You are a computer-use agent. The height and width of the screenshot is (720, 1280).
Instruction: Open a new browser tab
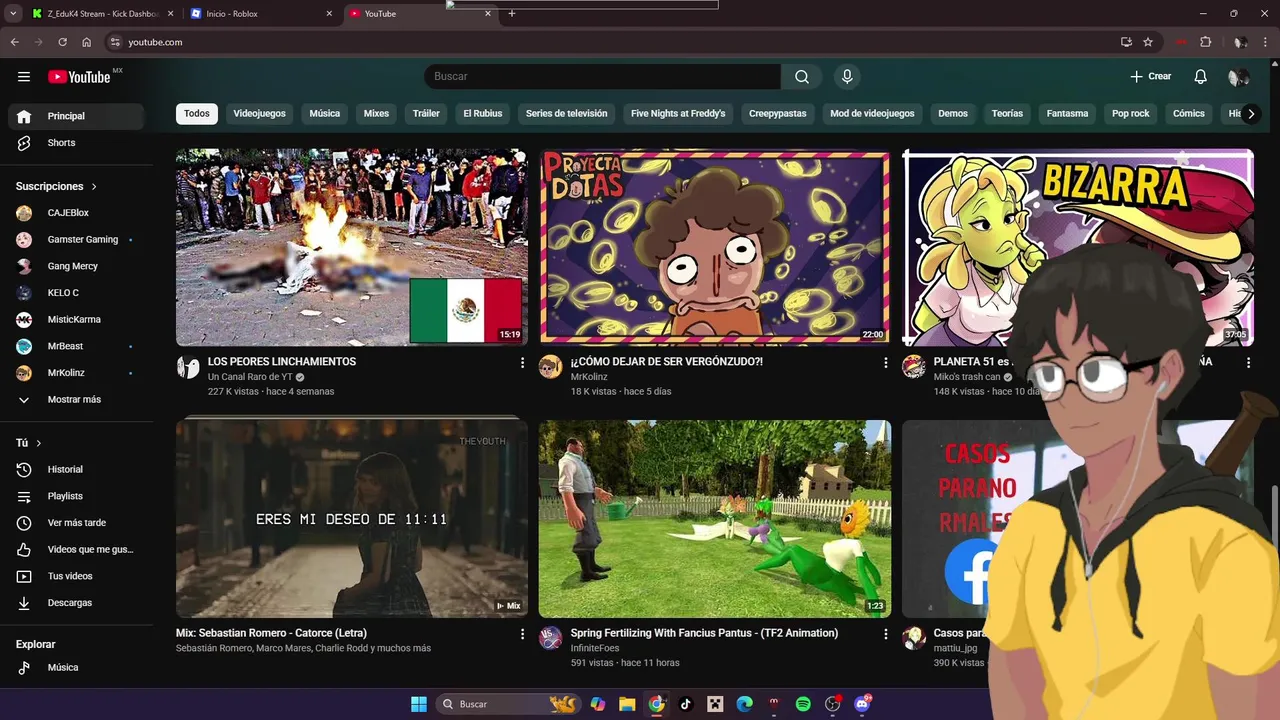click(512, 14)
